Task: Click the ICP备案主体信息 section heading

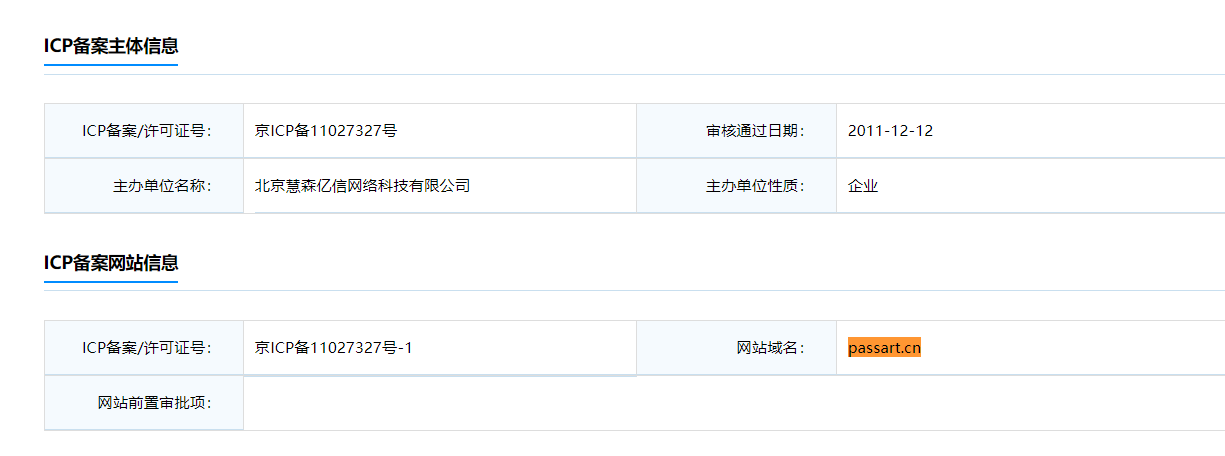Action: (111, 46)
